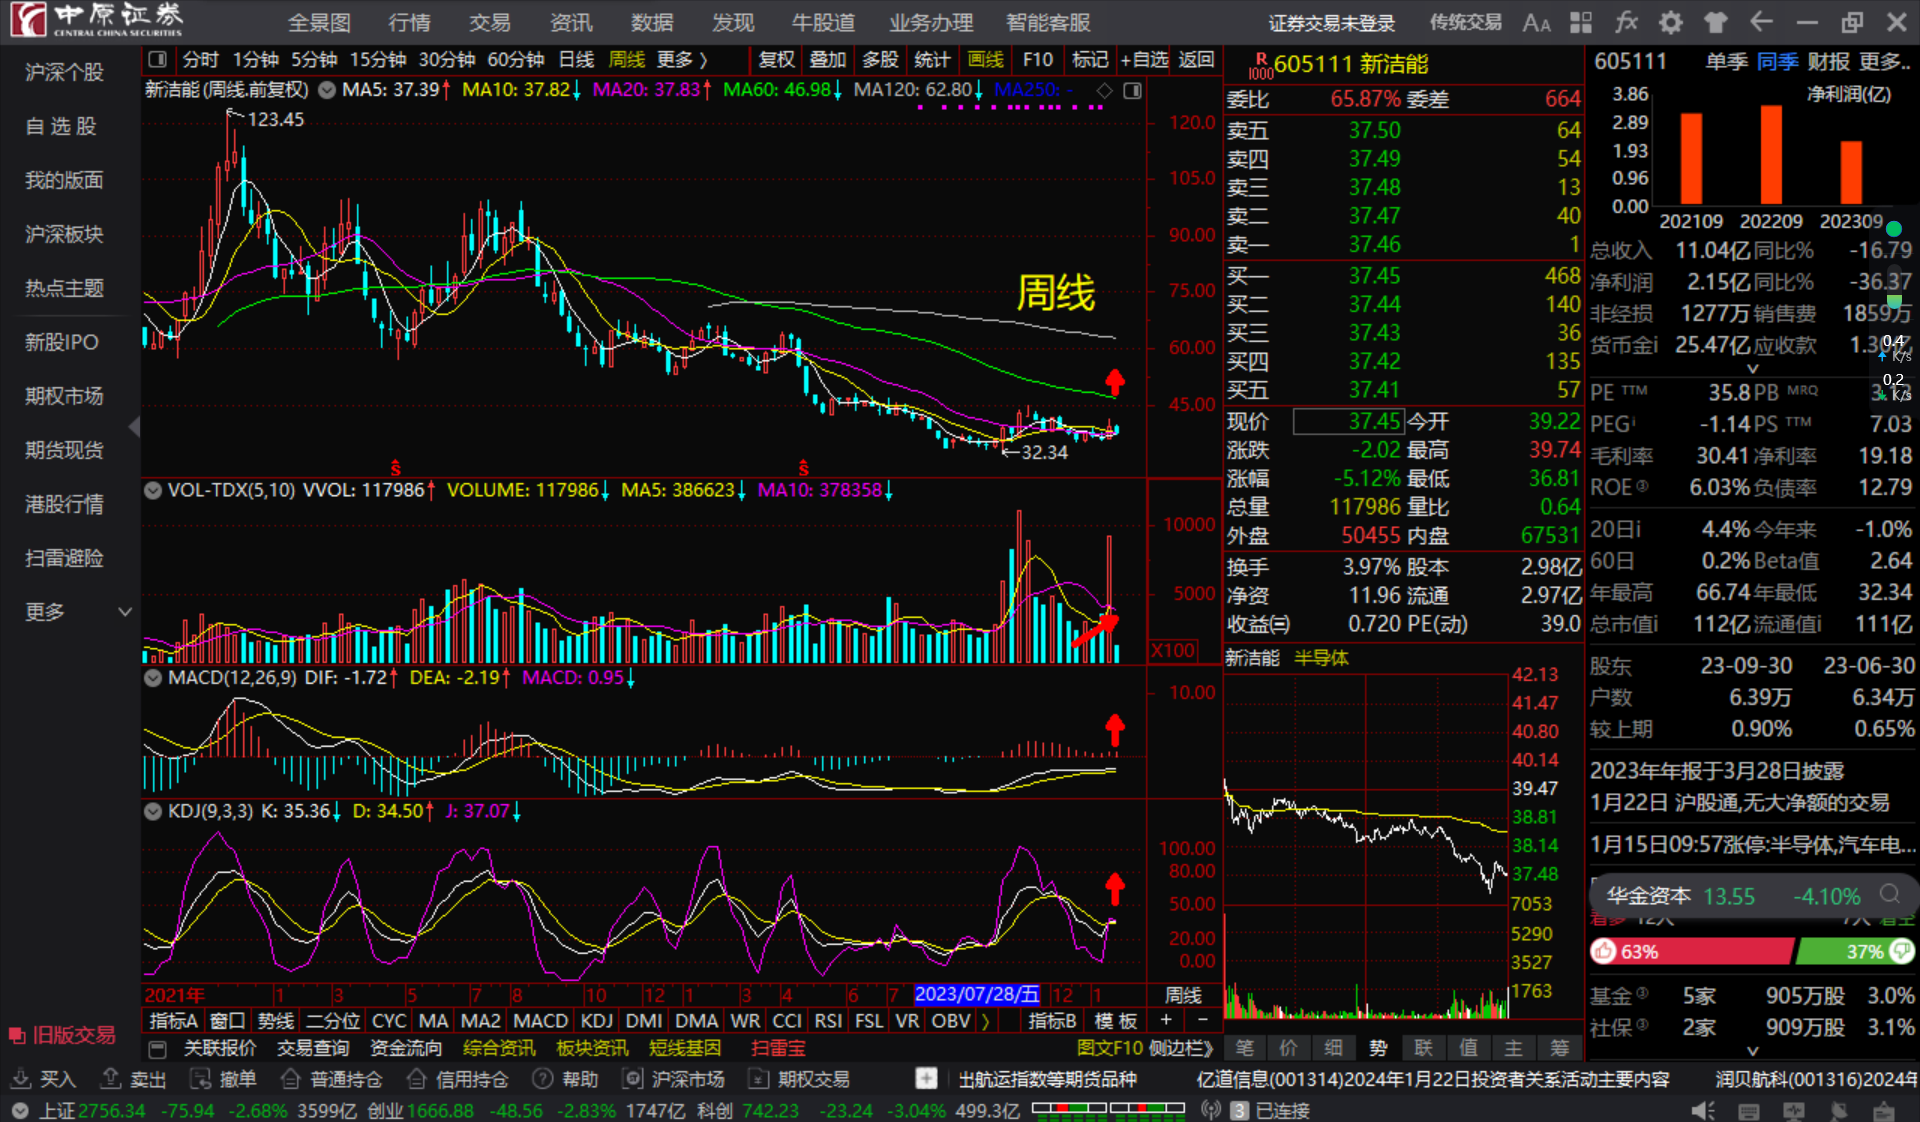The width and height of the screenshot is (1920, 1122).
Task: Click the back arrow icon
Action: (1761, 23)
